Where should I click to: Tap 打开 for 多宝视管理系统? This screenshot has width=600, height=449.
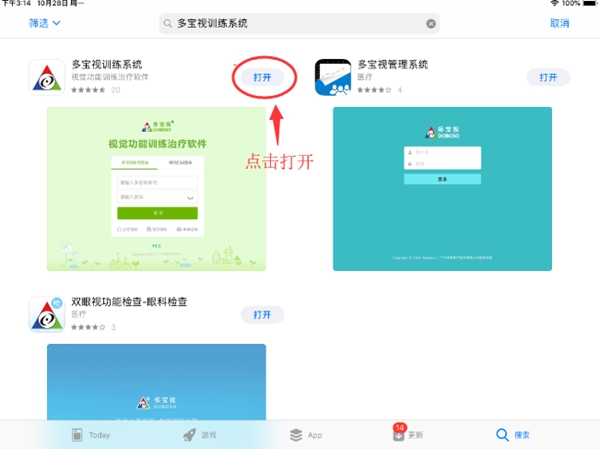tap(548, 78)
